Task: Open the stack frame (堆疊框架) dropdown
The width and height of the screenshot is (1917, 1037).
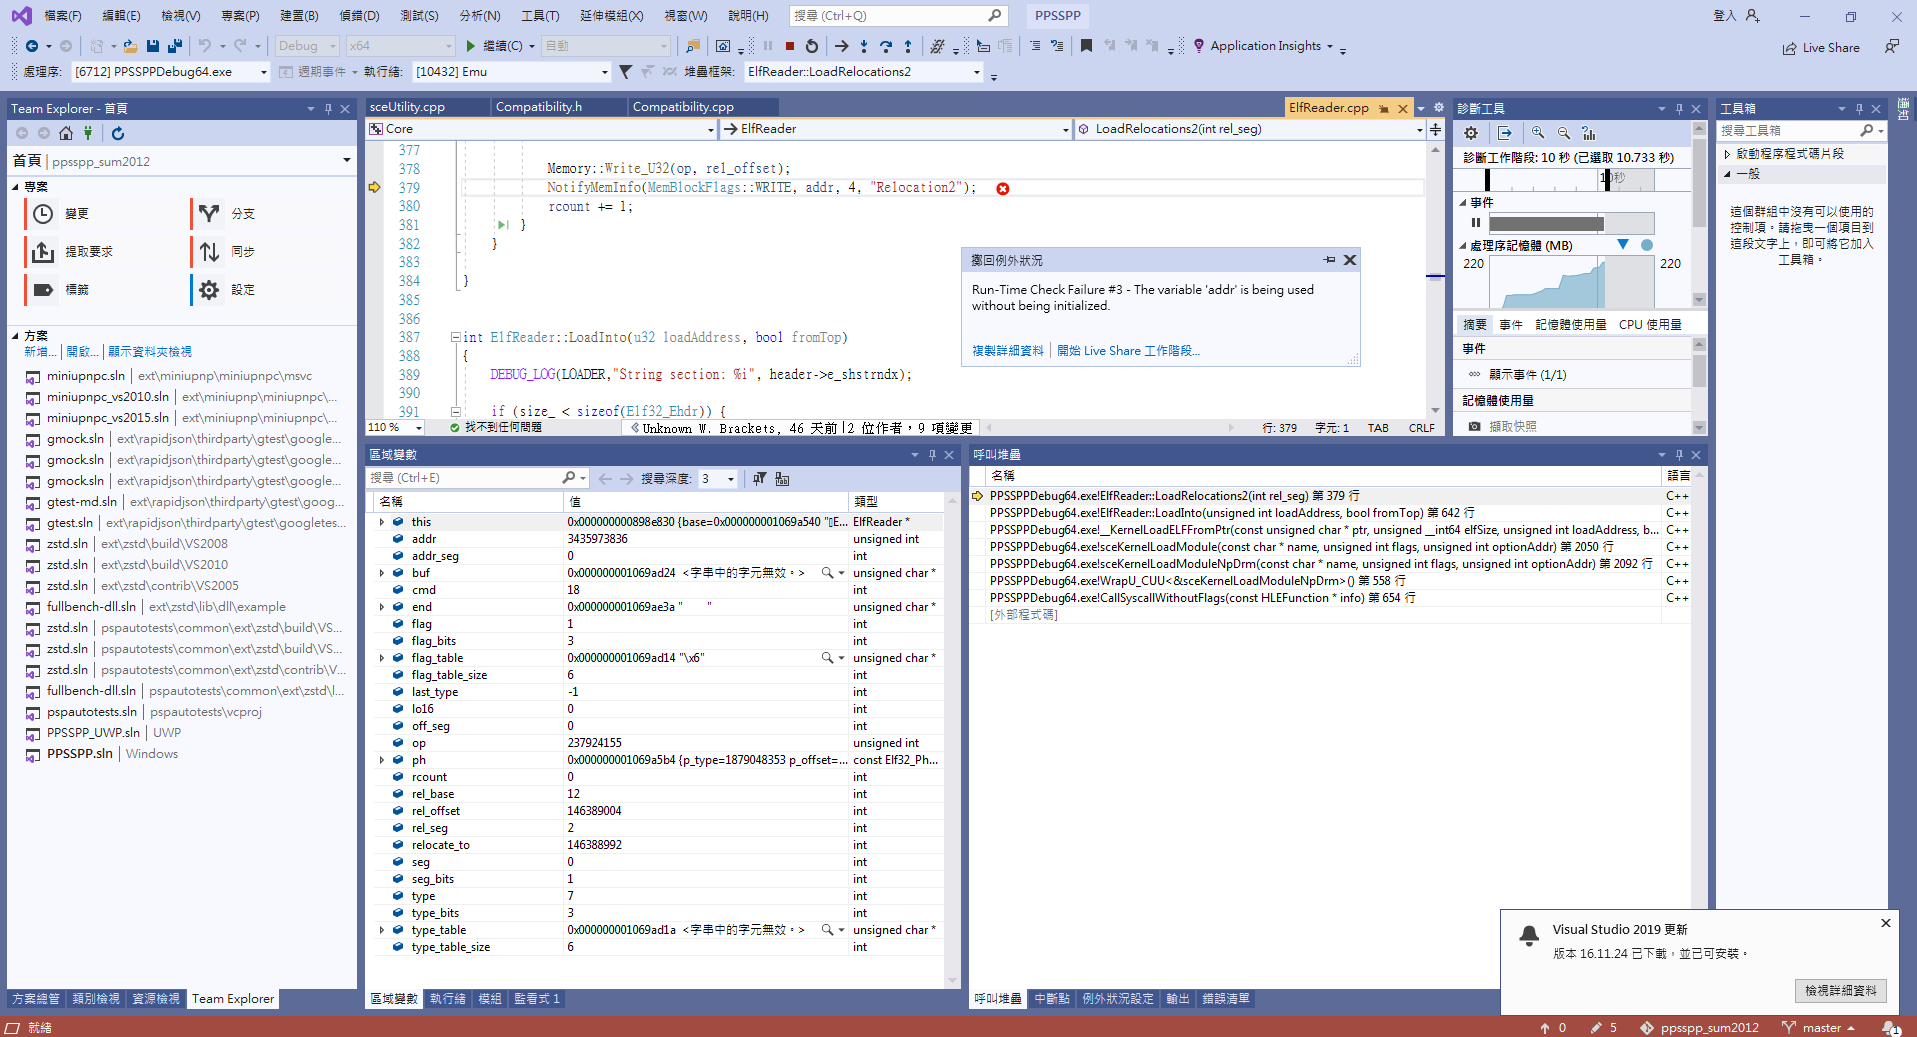Action: click(x=976, y=72)
